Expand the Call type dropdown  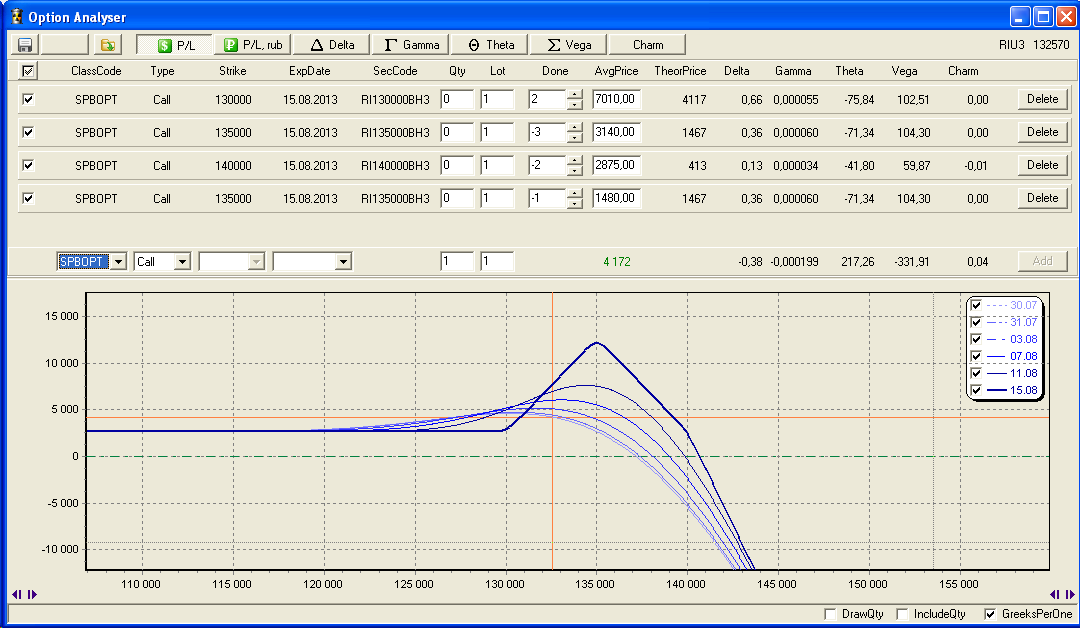point(182,262)
